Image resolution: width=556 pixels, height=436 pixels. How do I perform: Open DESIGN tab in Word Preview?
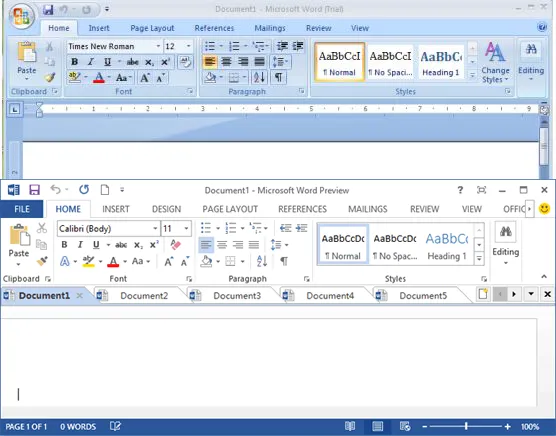click(166, 209)
